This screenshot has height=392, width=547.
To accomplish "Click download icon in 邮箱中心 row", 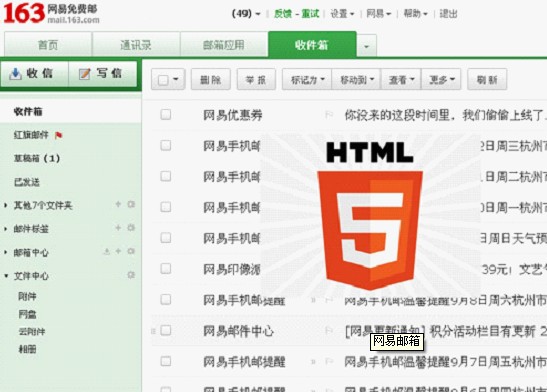I will [107, 251].
